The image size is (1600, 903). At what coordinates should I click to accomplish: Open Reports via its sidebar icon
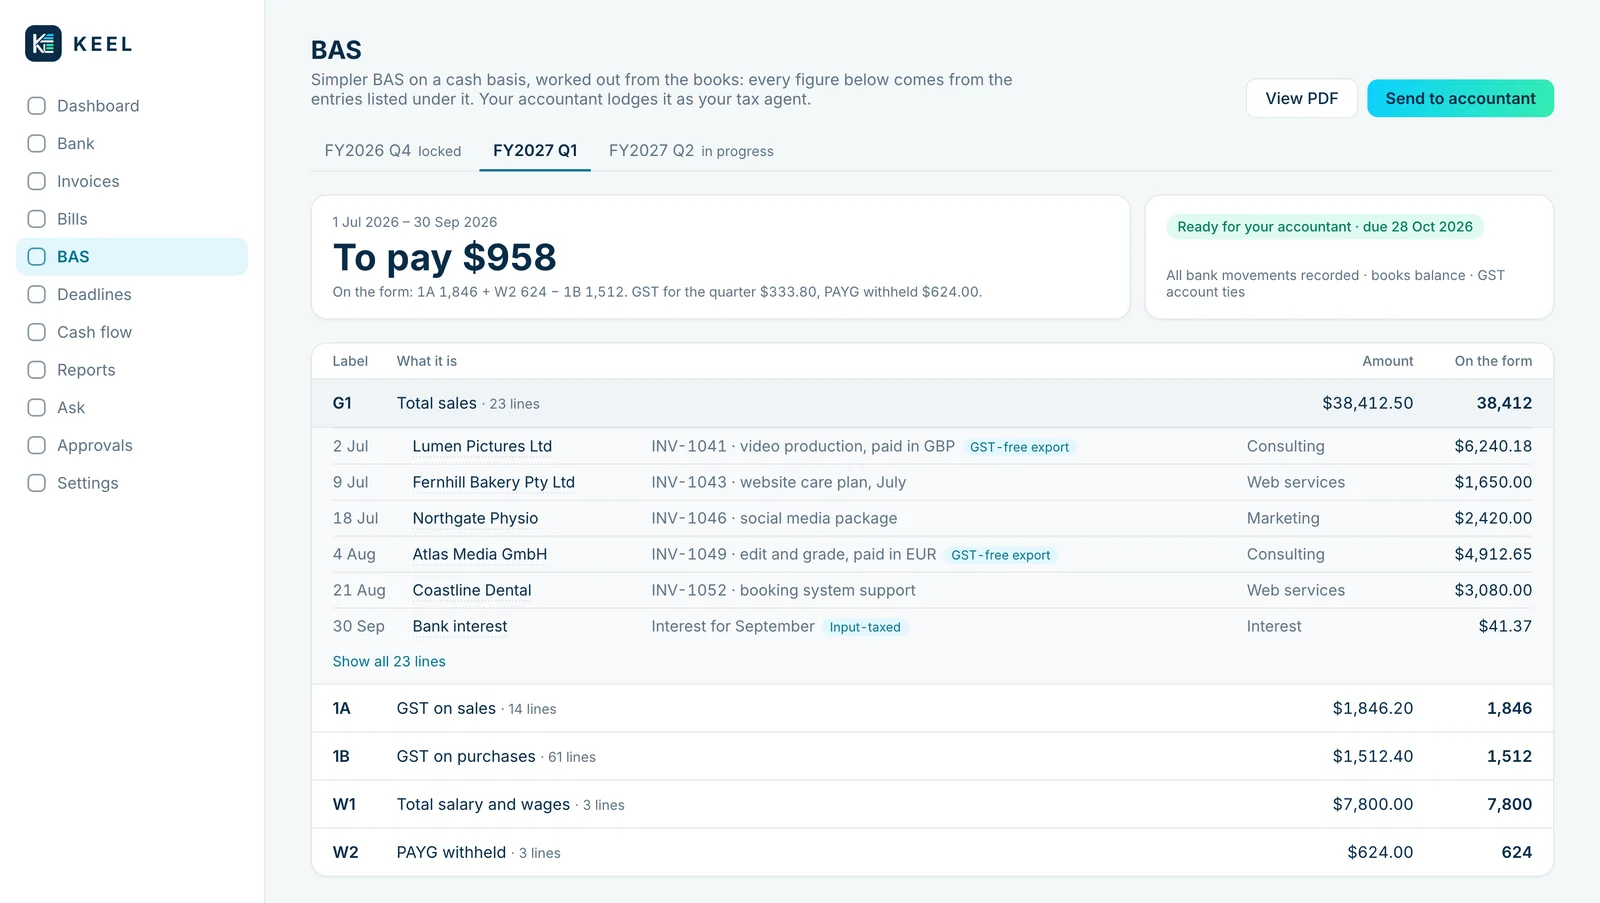(x=37, y=370)
